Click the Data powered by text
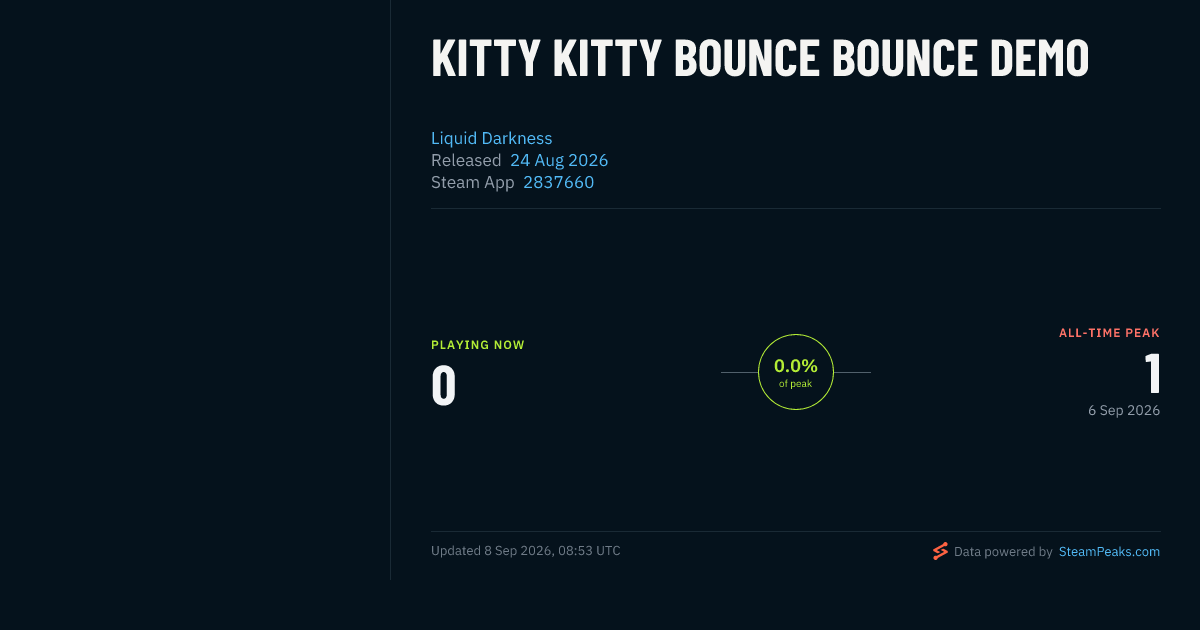Screen dimensions: 1200x630 [1003, 551]
